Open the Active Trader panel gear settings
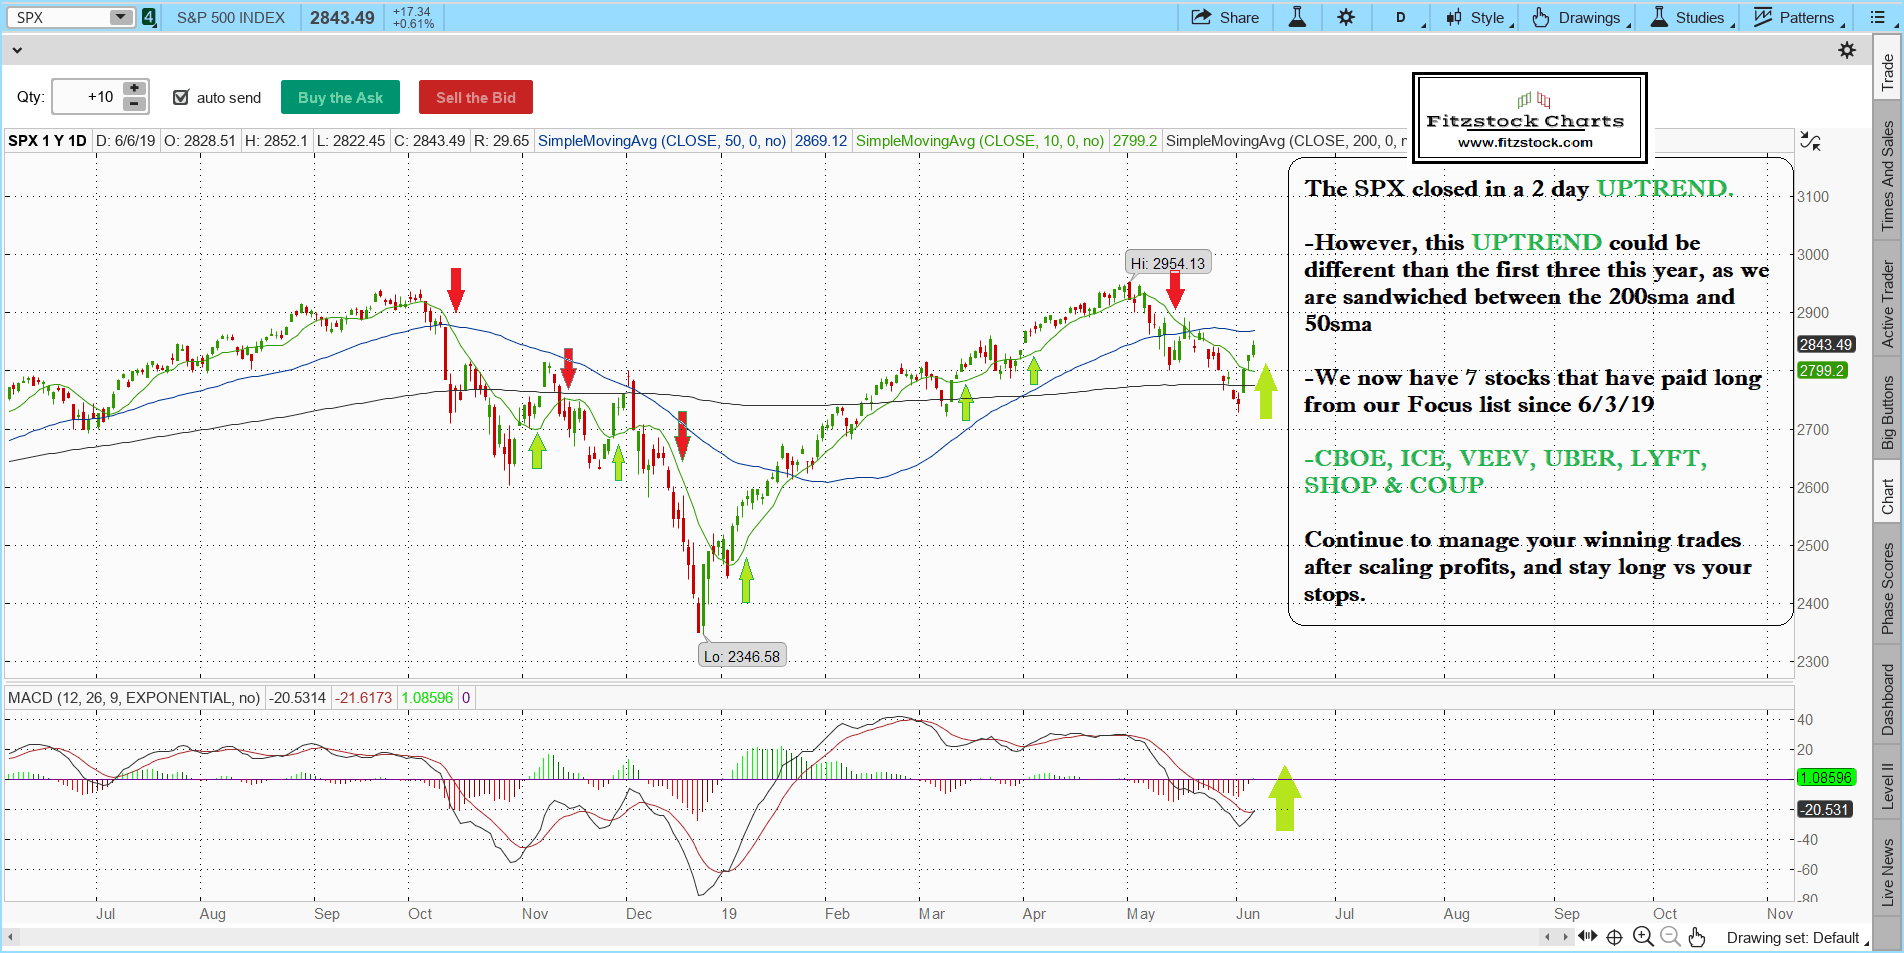1904x953 pixels. coord(1847,50)
